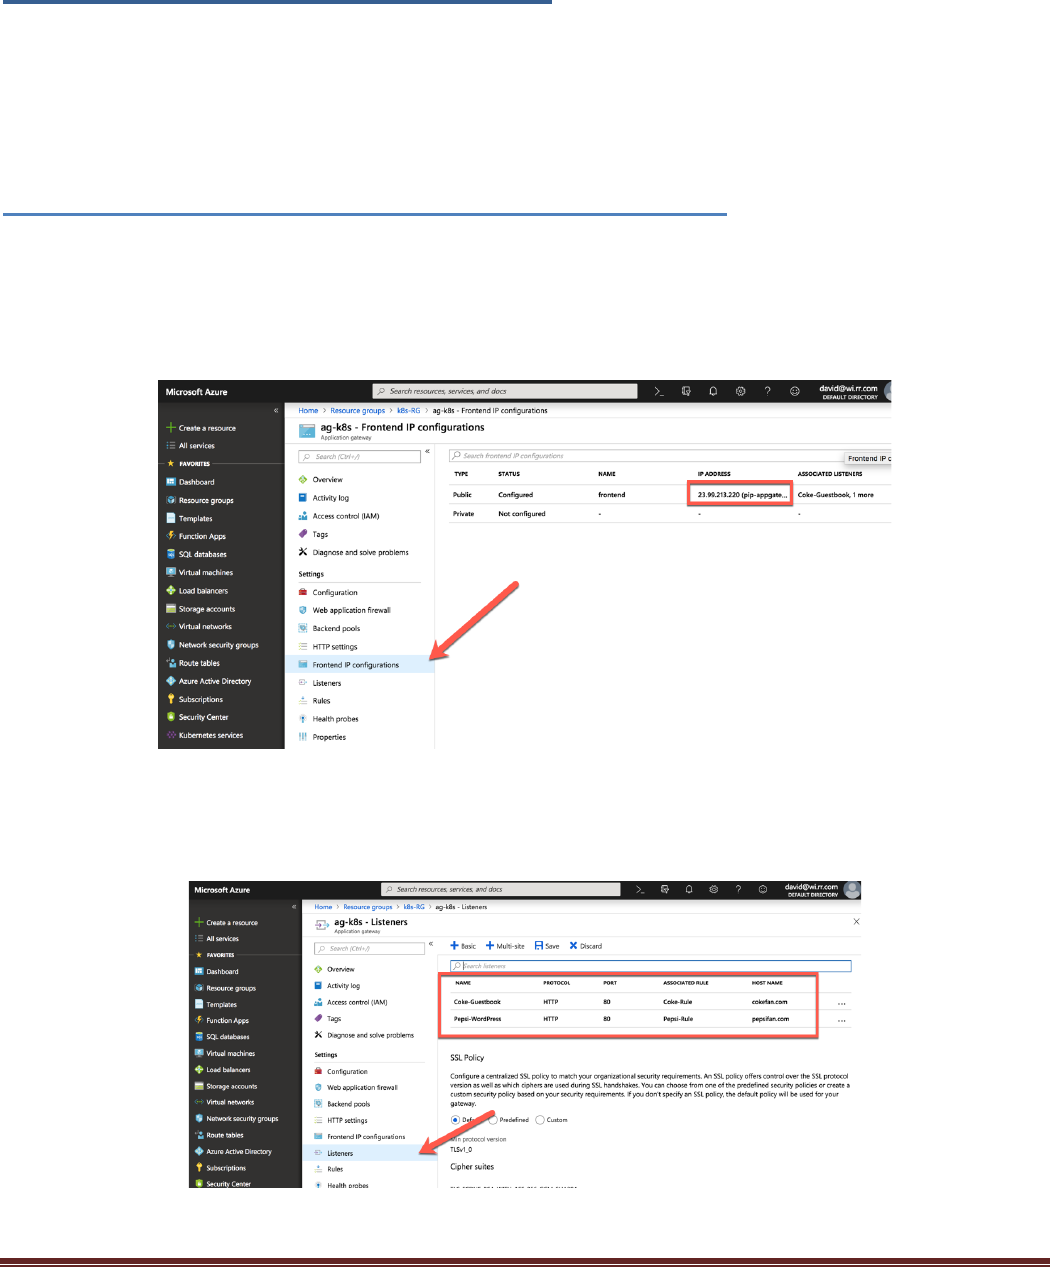Click user avatar in lower Listeners screenshot
Image resolution: width=1050 pixels, height=1267 pixels.
pyautogui.click(x=852, y=889)
